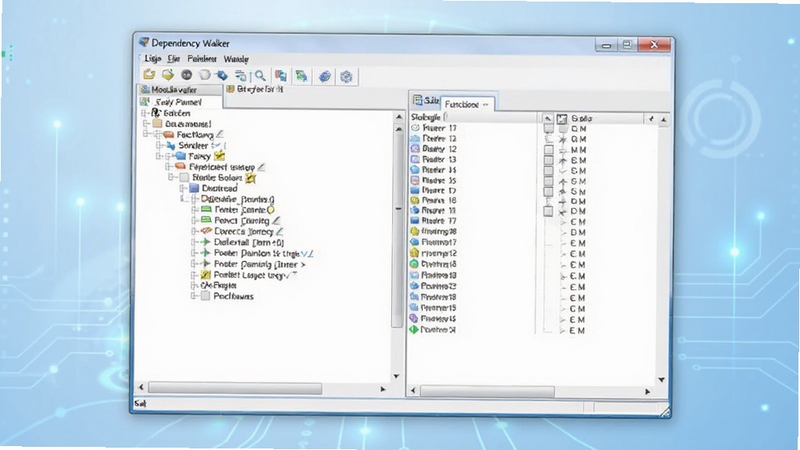Expand the node beside the solid blue square
Viewport: 800px width, 450px height.
(x=183, y=188)
